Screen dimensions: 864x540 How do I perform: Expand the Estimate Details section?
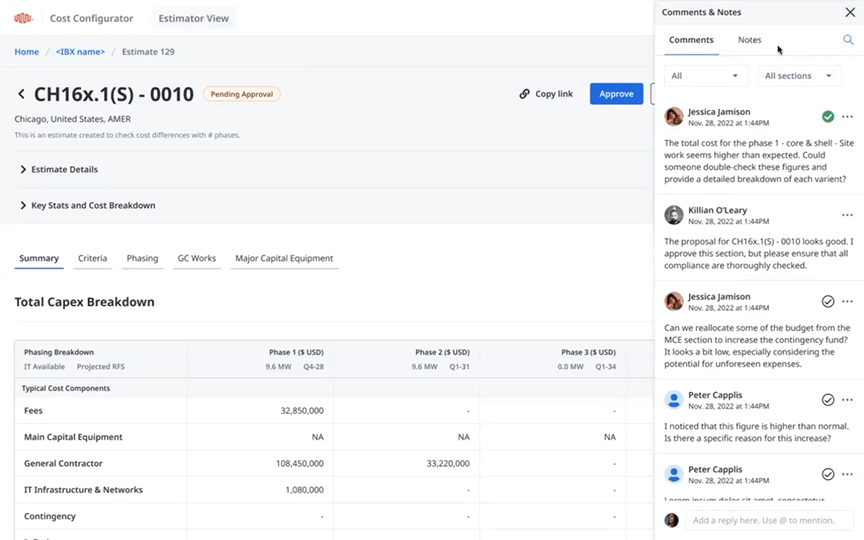58,170
